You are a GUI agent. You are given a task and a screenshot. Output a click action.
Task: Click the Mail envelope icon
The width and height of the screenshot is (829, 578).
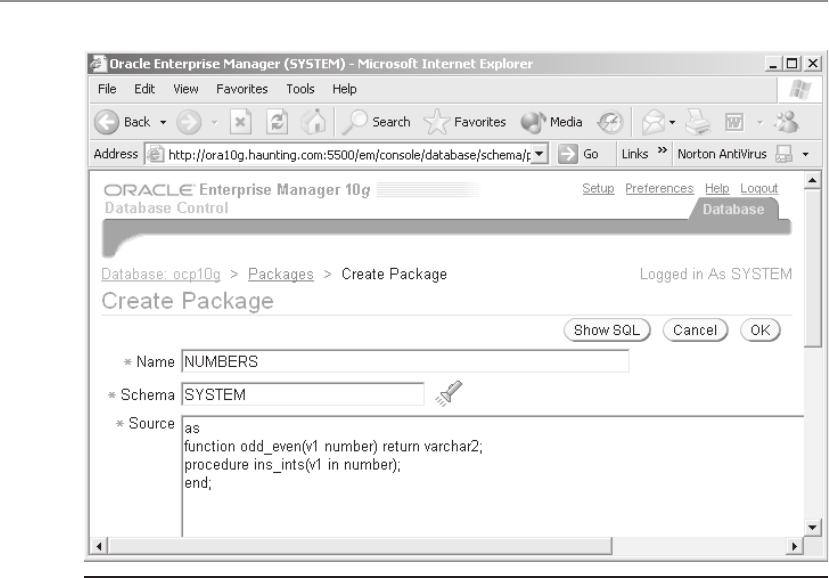point(653,122)
